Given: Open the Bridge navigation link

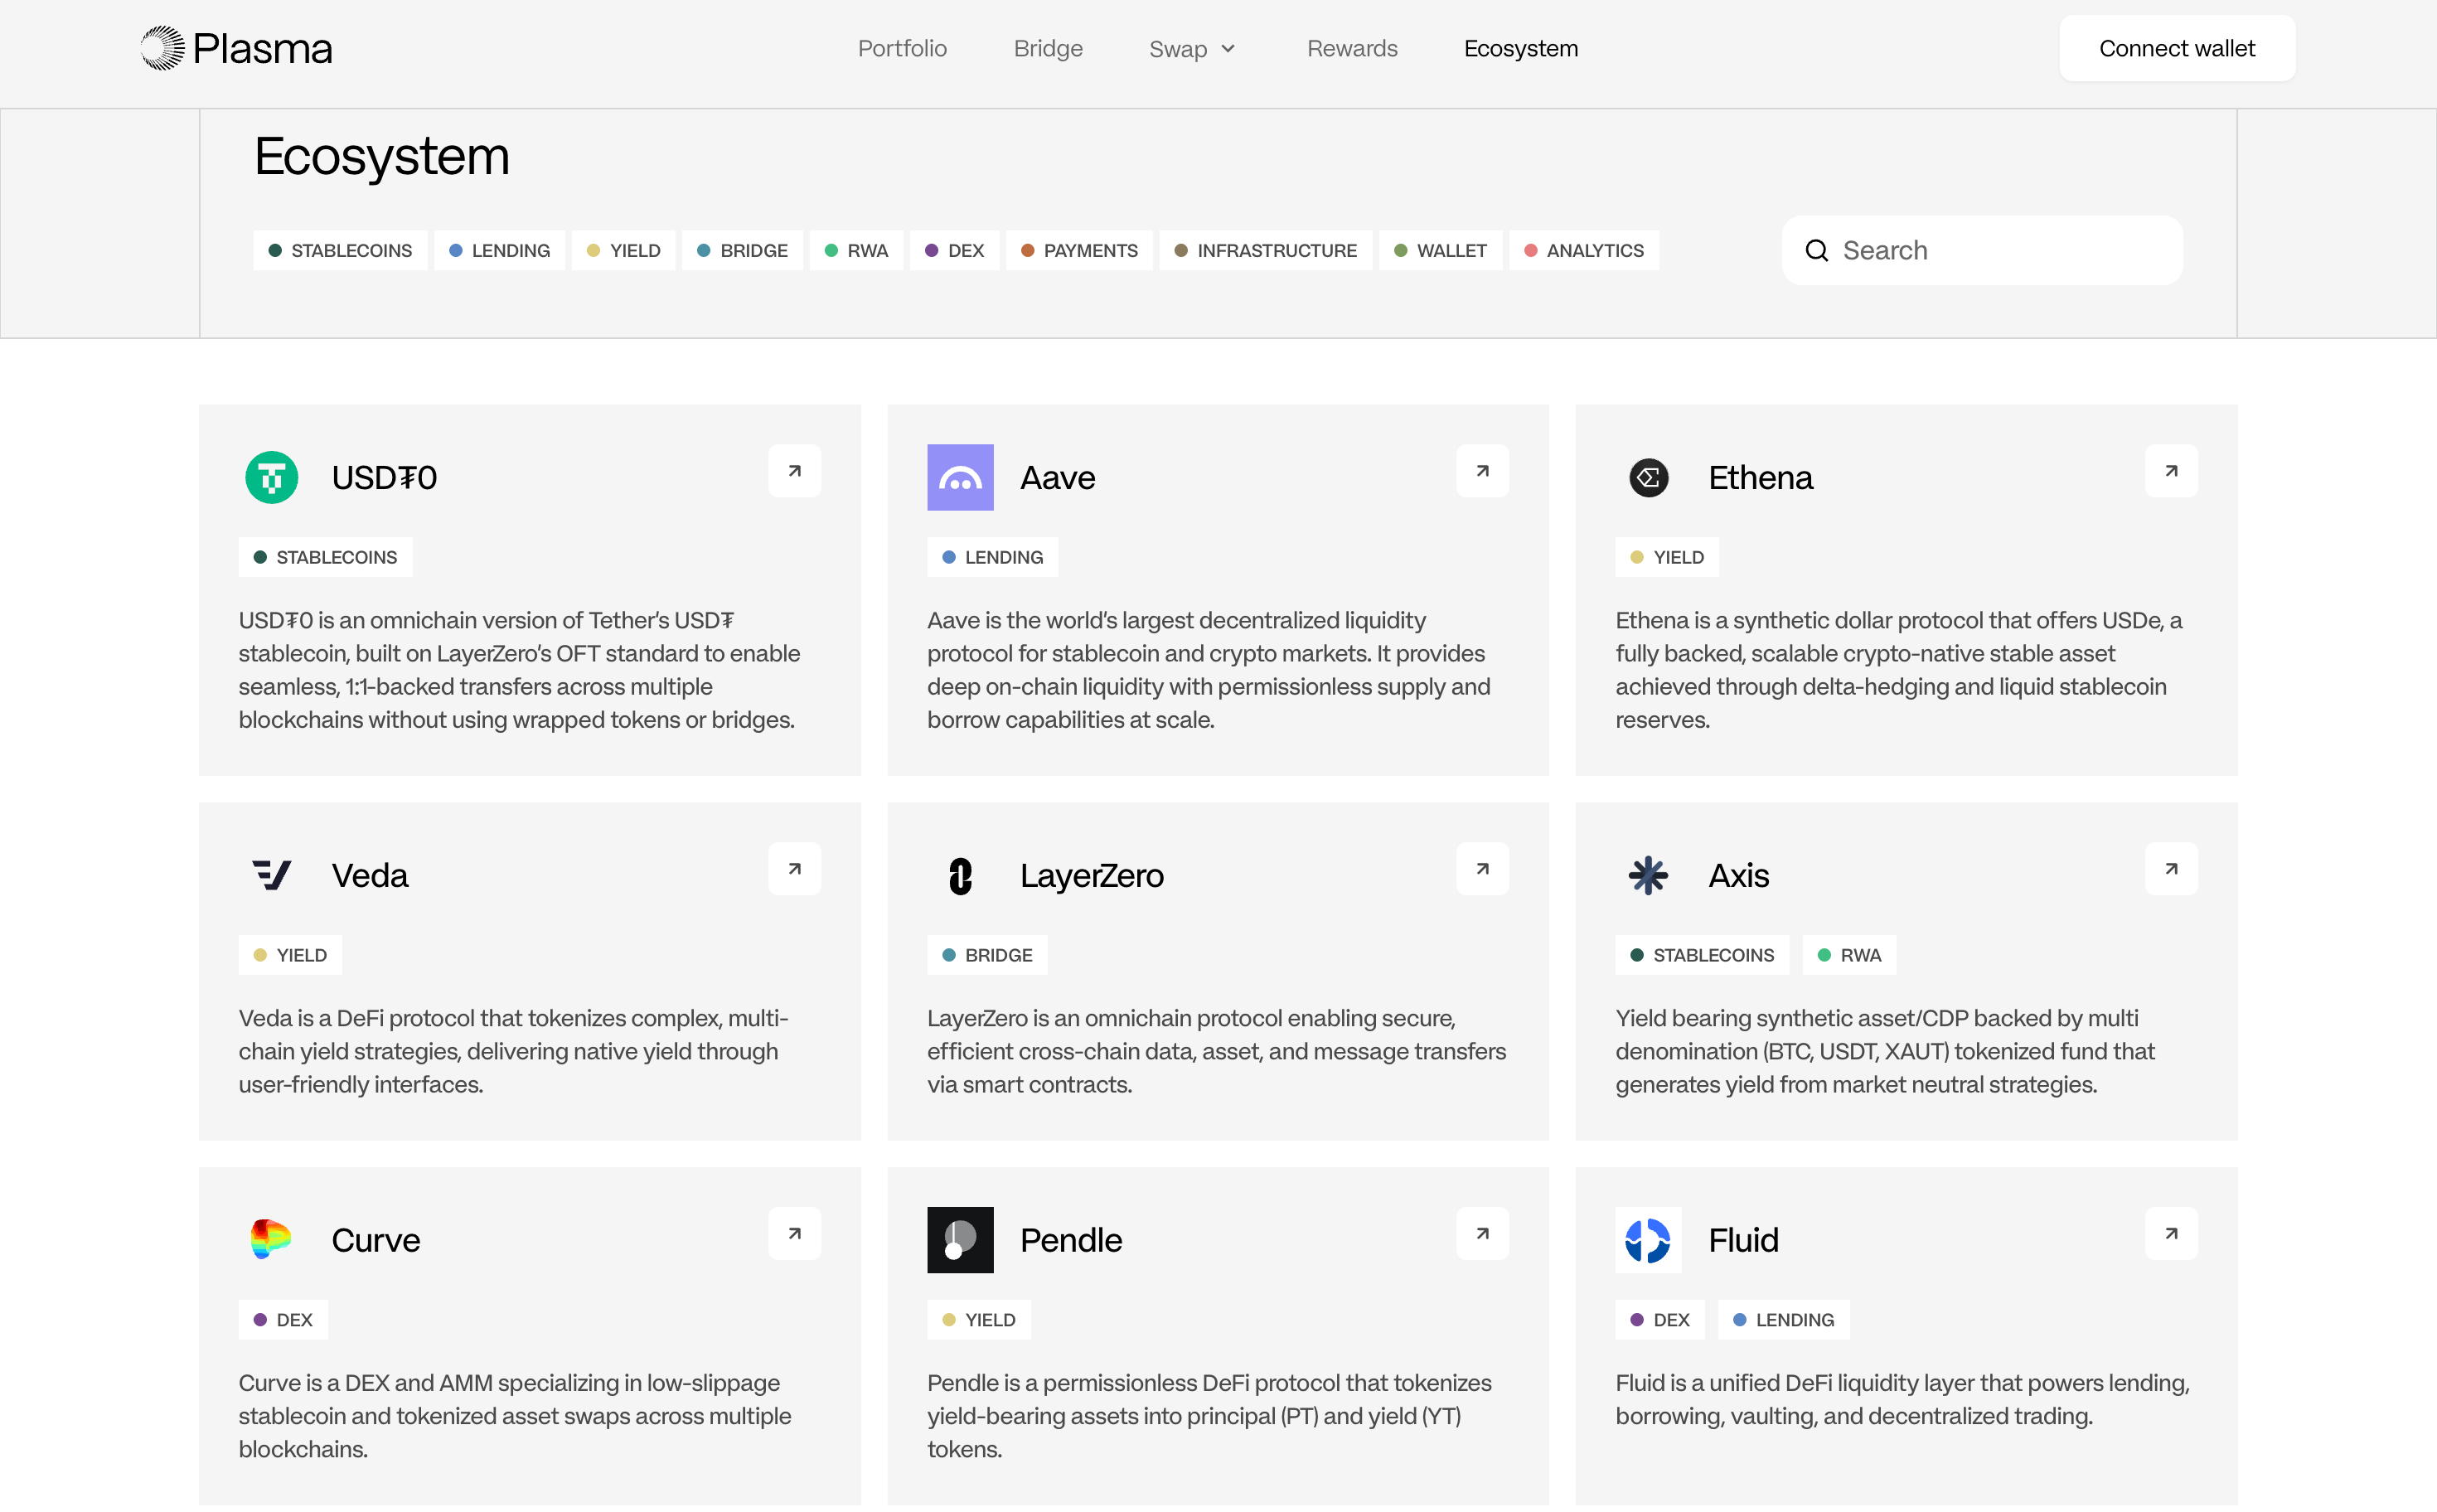Looking at the screenshot, I should coord(1048,48).
